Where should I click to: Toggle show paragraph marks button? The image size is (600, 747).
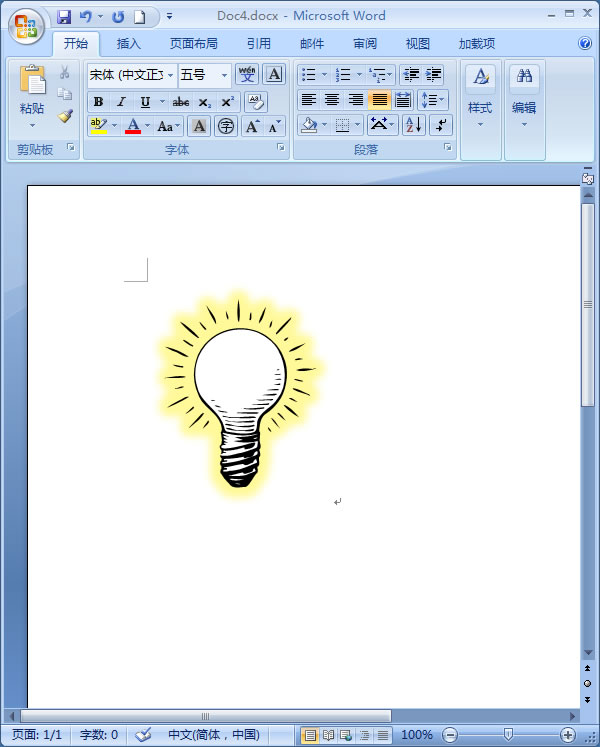(x=440, y=125)
